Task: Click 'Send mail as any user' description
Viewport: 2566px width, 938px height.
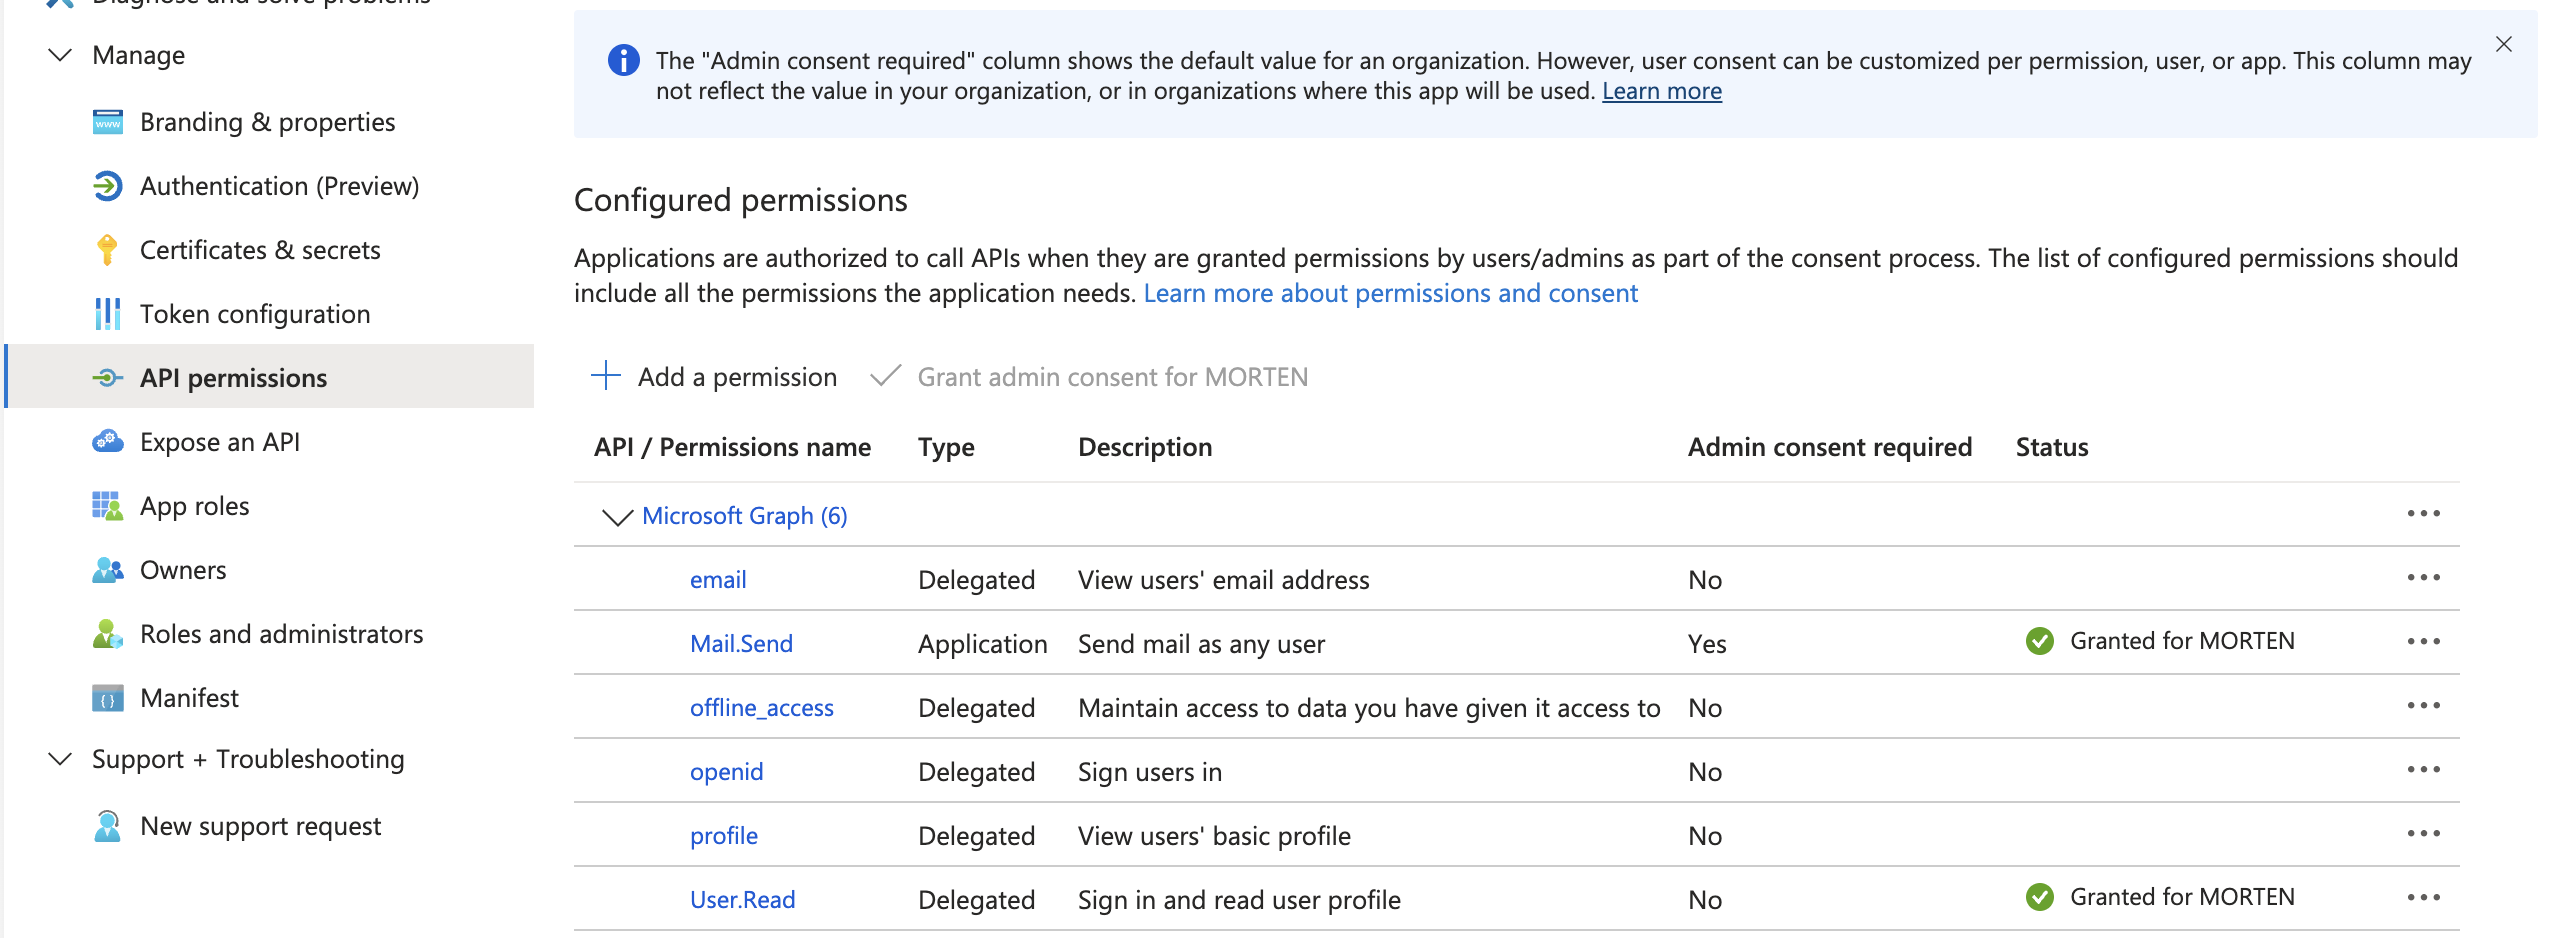Action: 1201,644
